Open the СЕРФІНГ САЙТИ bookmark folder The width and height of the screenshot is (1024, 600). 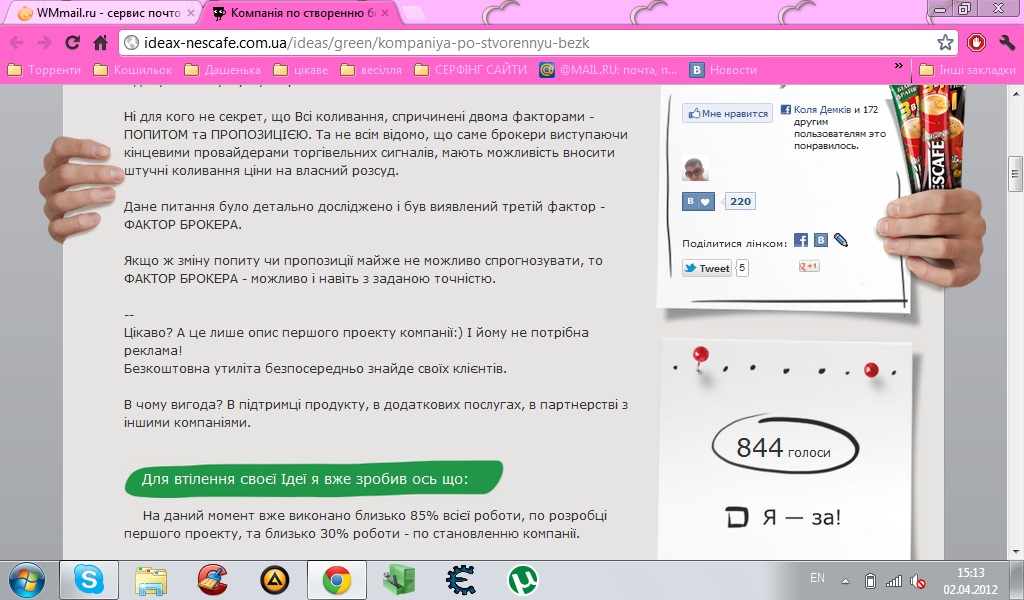(x=471, y=70)
